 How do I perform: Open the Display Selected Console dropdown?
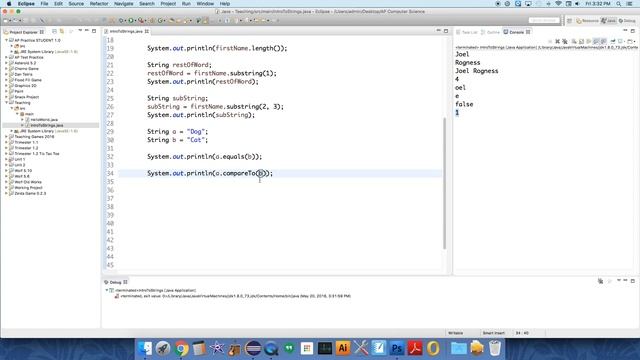624,41
